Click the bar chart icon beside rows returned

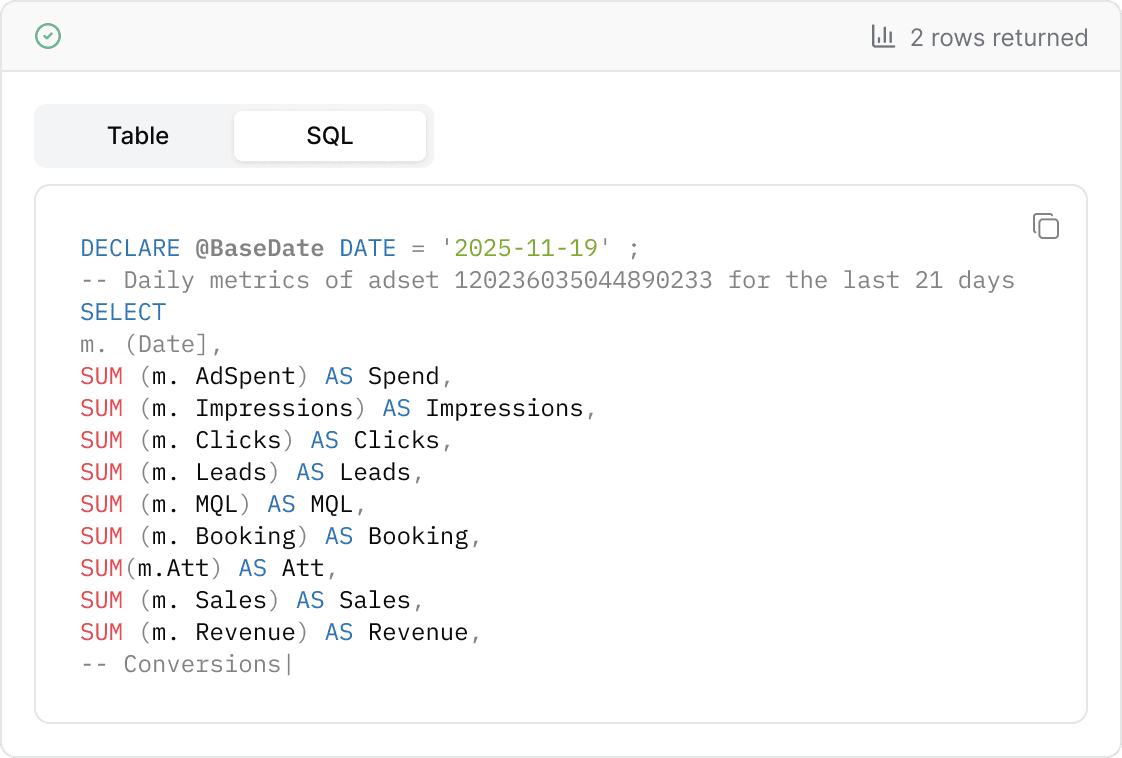883,37
